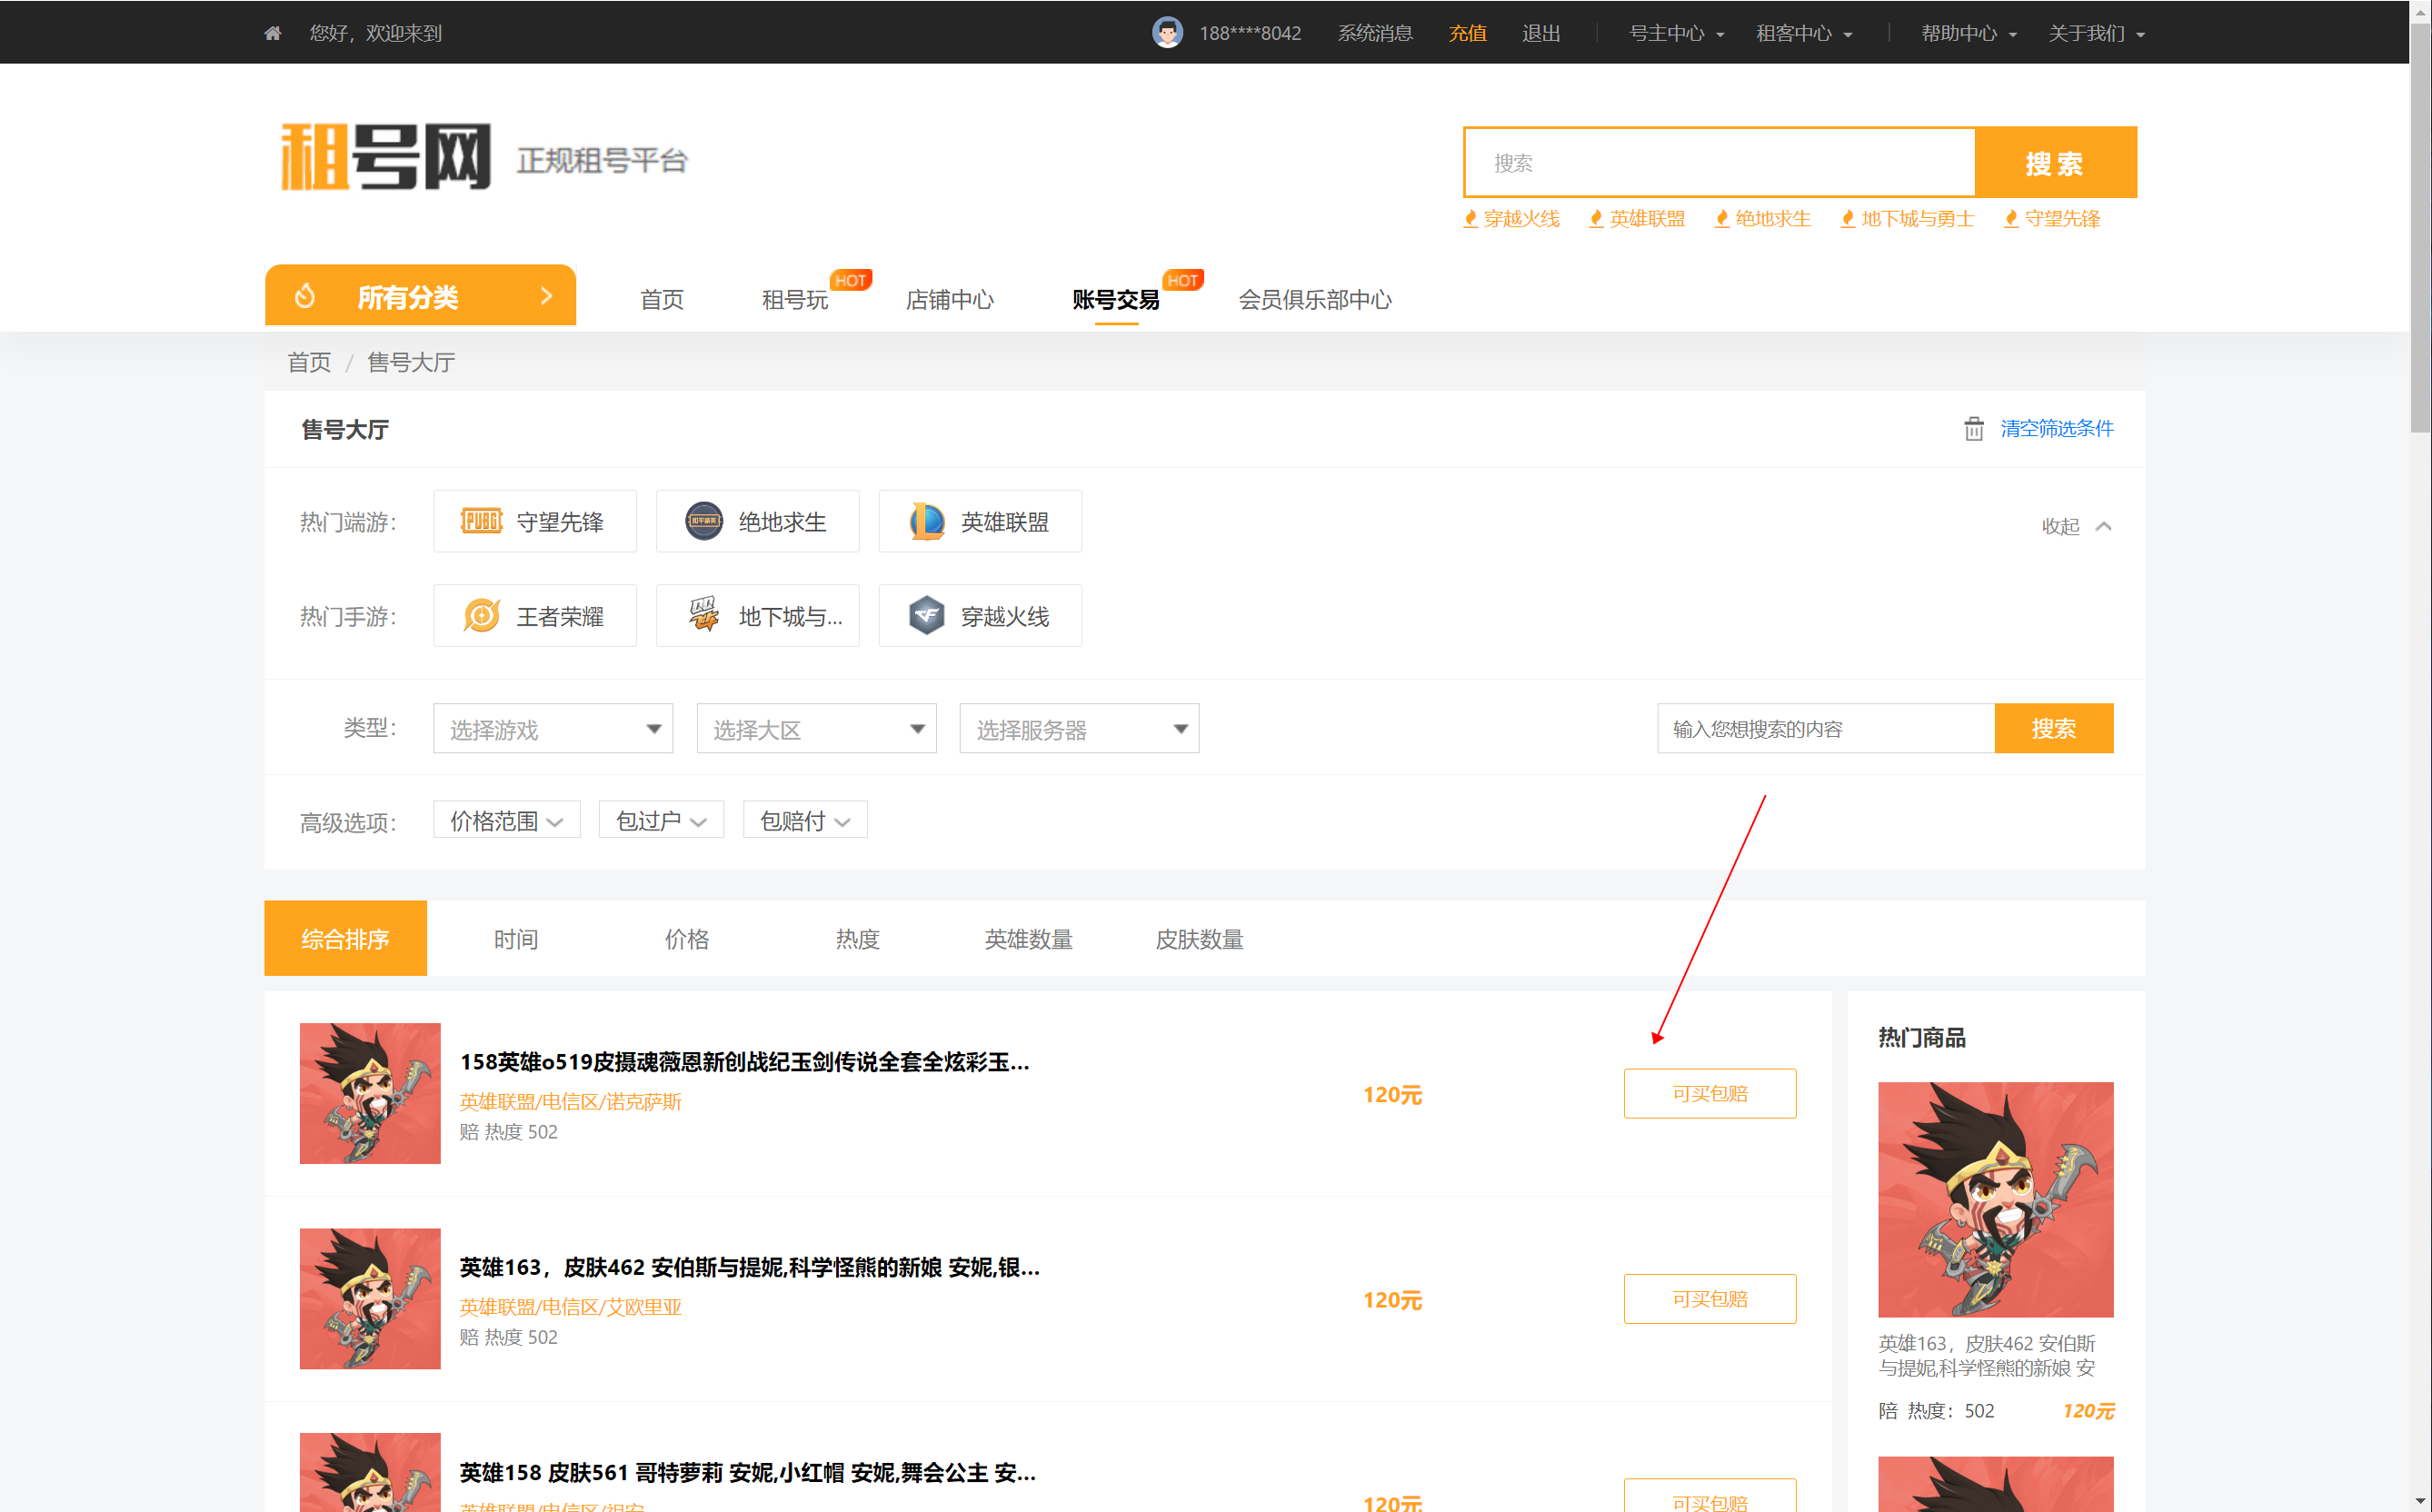The width and height of the screenshot is (2432, 1512).
Task: Sort listings by 英雄数量
Action: 1028,939
